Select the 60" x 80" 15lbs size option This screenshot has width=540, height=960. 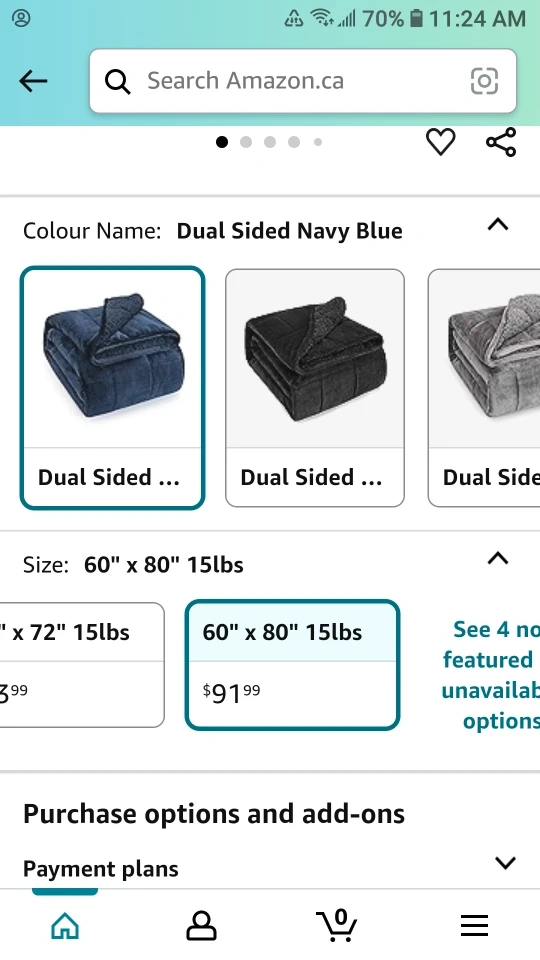pyautogui.click(x=293, y=665)
